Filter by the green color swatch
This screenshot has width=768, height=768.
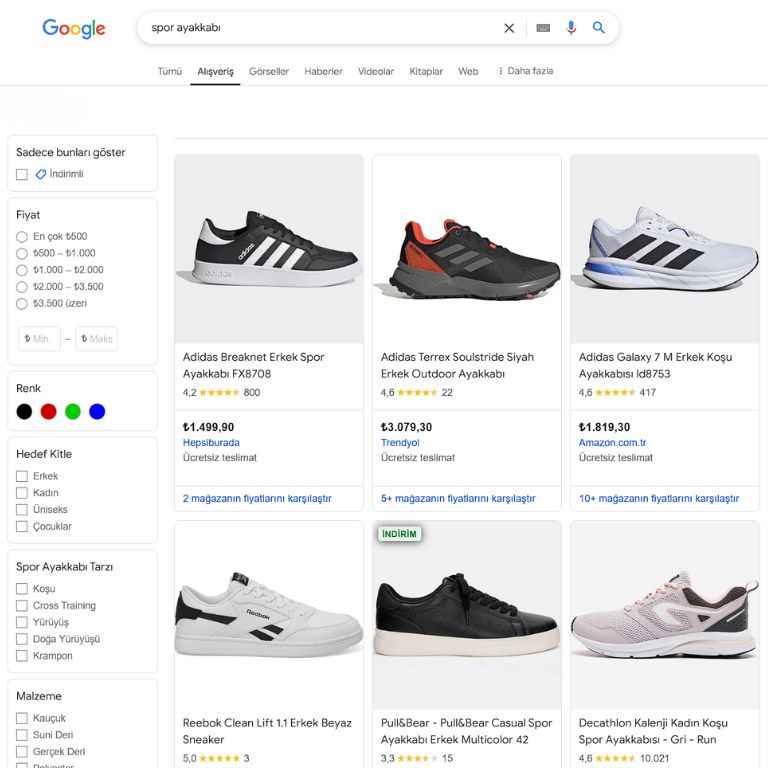click(x=72, y=411)
